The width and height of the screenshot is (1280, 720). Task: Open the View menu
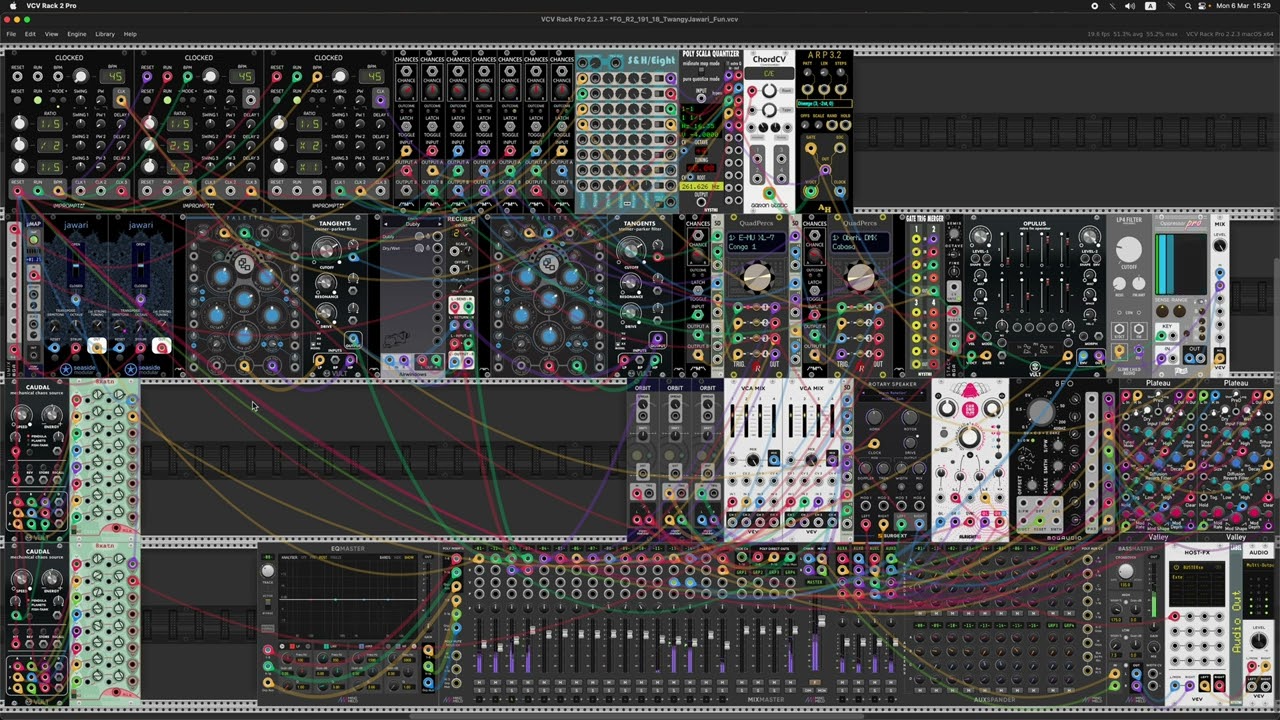(51, 34)
